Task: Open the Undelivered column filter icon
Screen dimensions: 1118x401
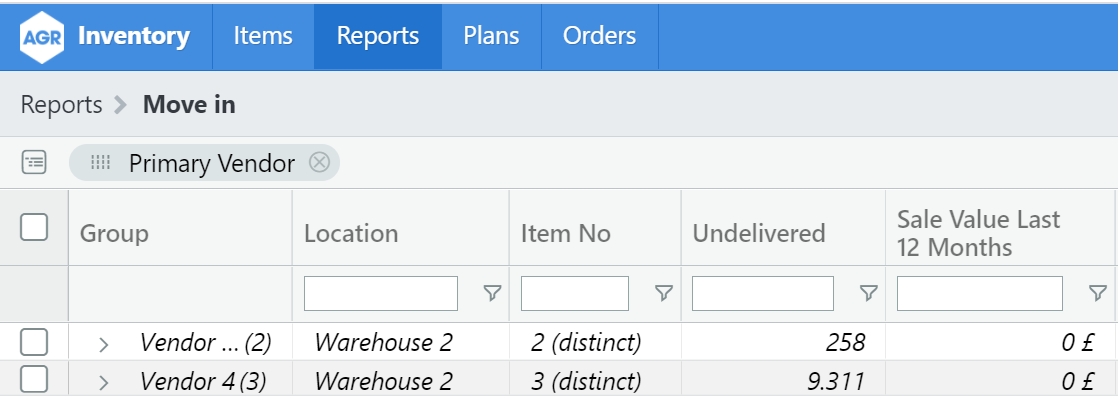Action: point(868,293)
